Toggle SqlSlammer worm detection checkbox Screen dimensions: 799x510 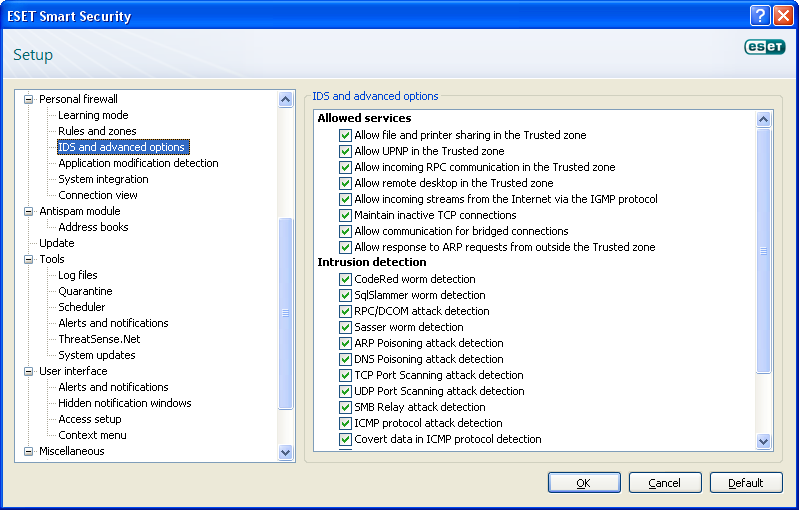click(x=345, y=295)
